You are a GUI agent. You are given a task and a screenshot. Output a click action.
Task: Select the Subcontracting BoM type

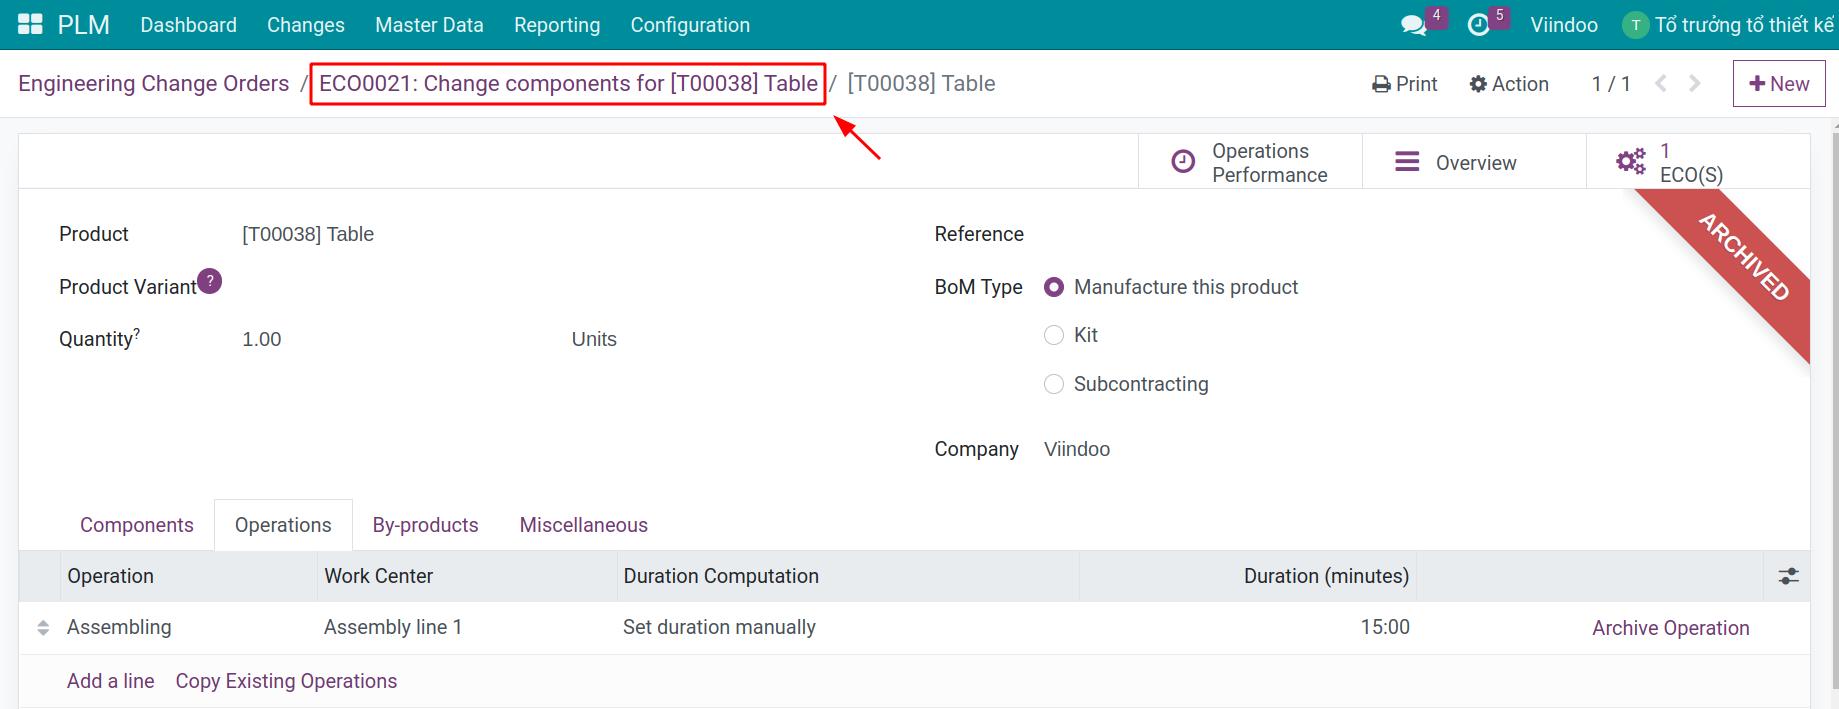1054,384
